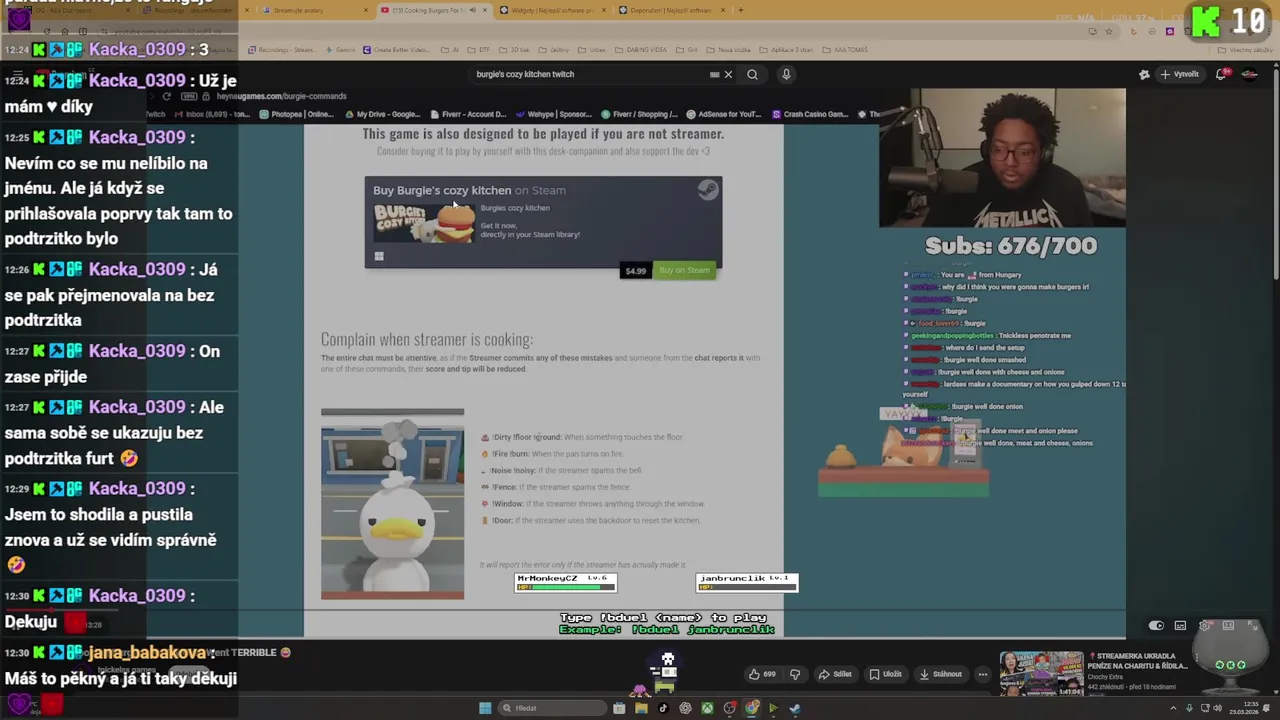Open the green play-arrow app in the taskbar

[x=773, y=708]
